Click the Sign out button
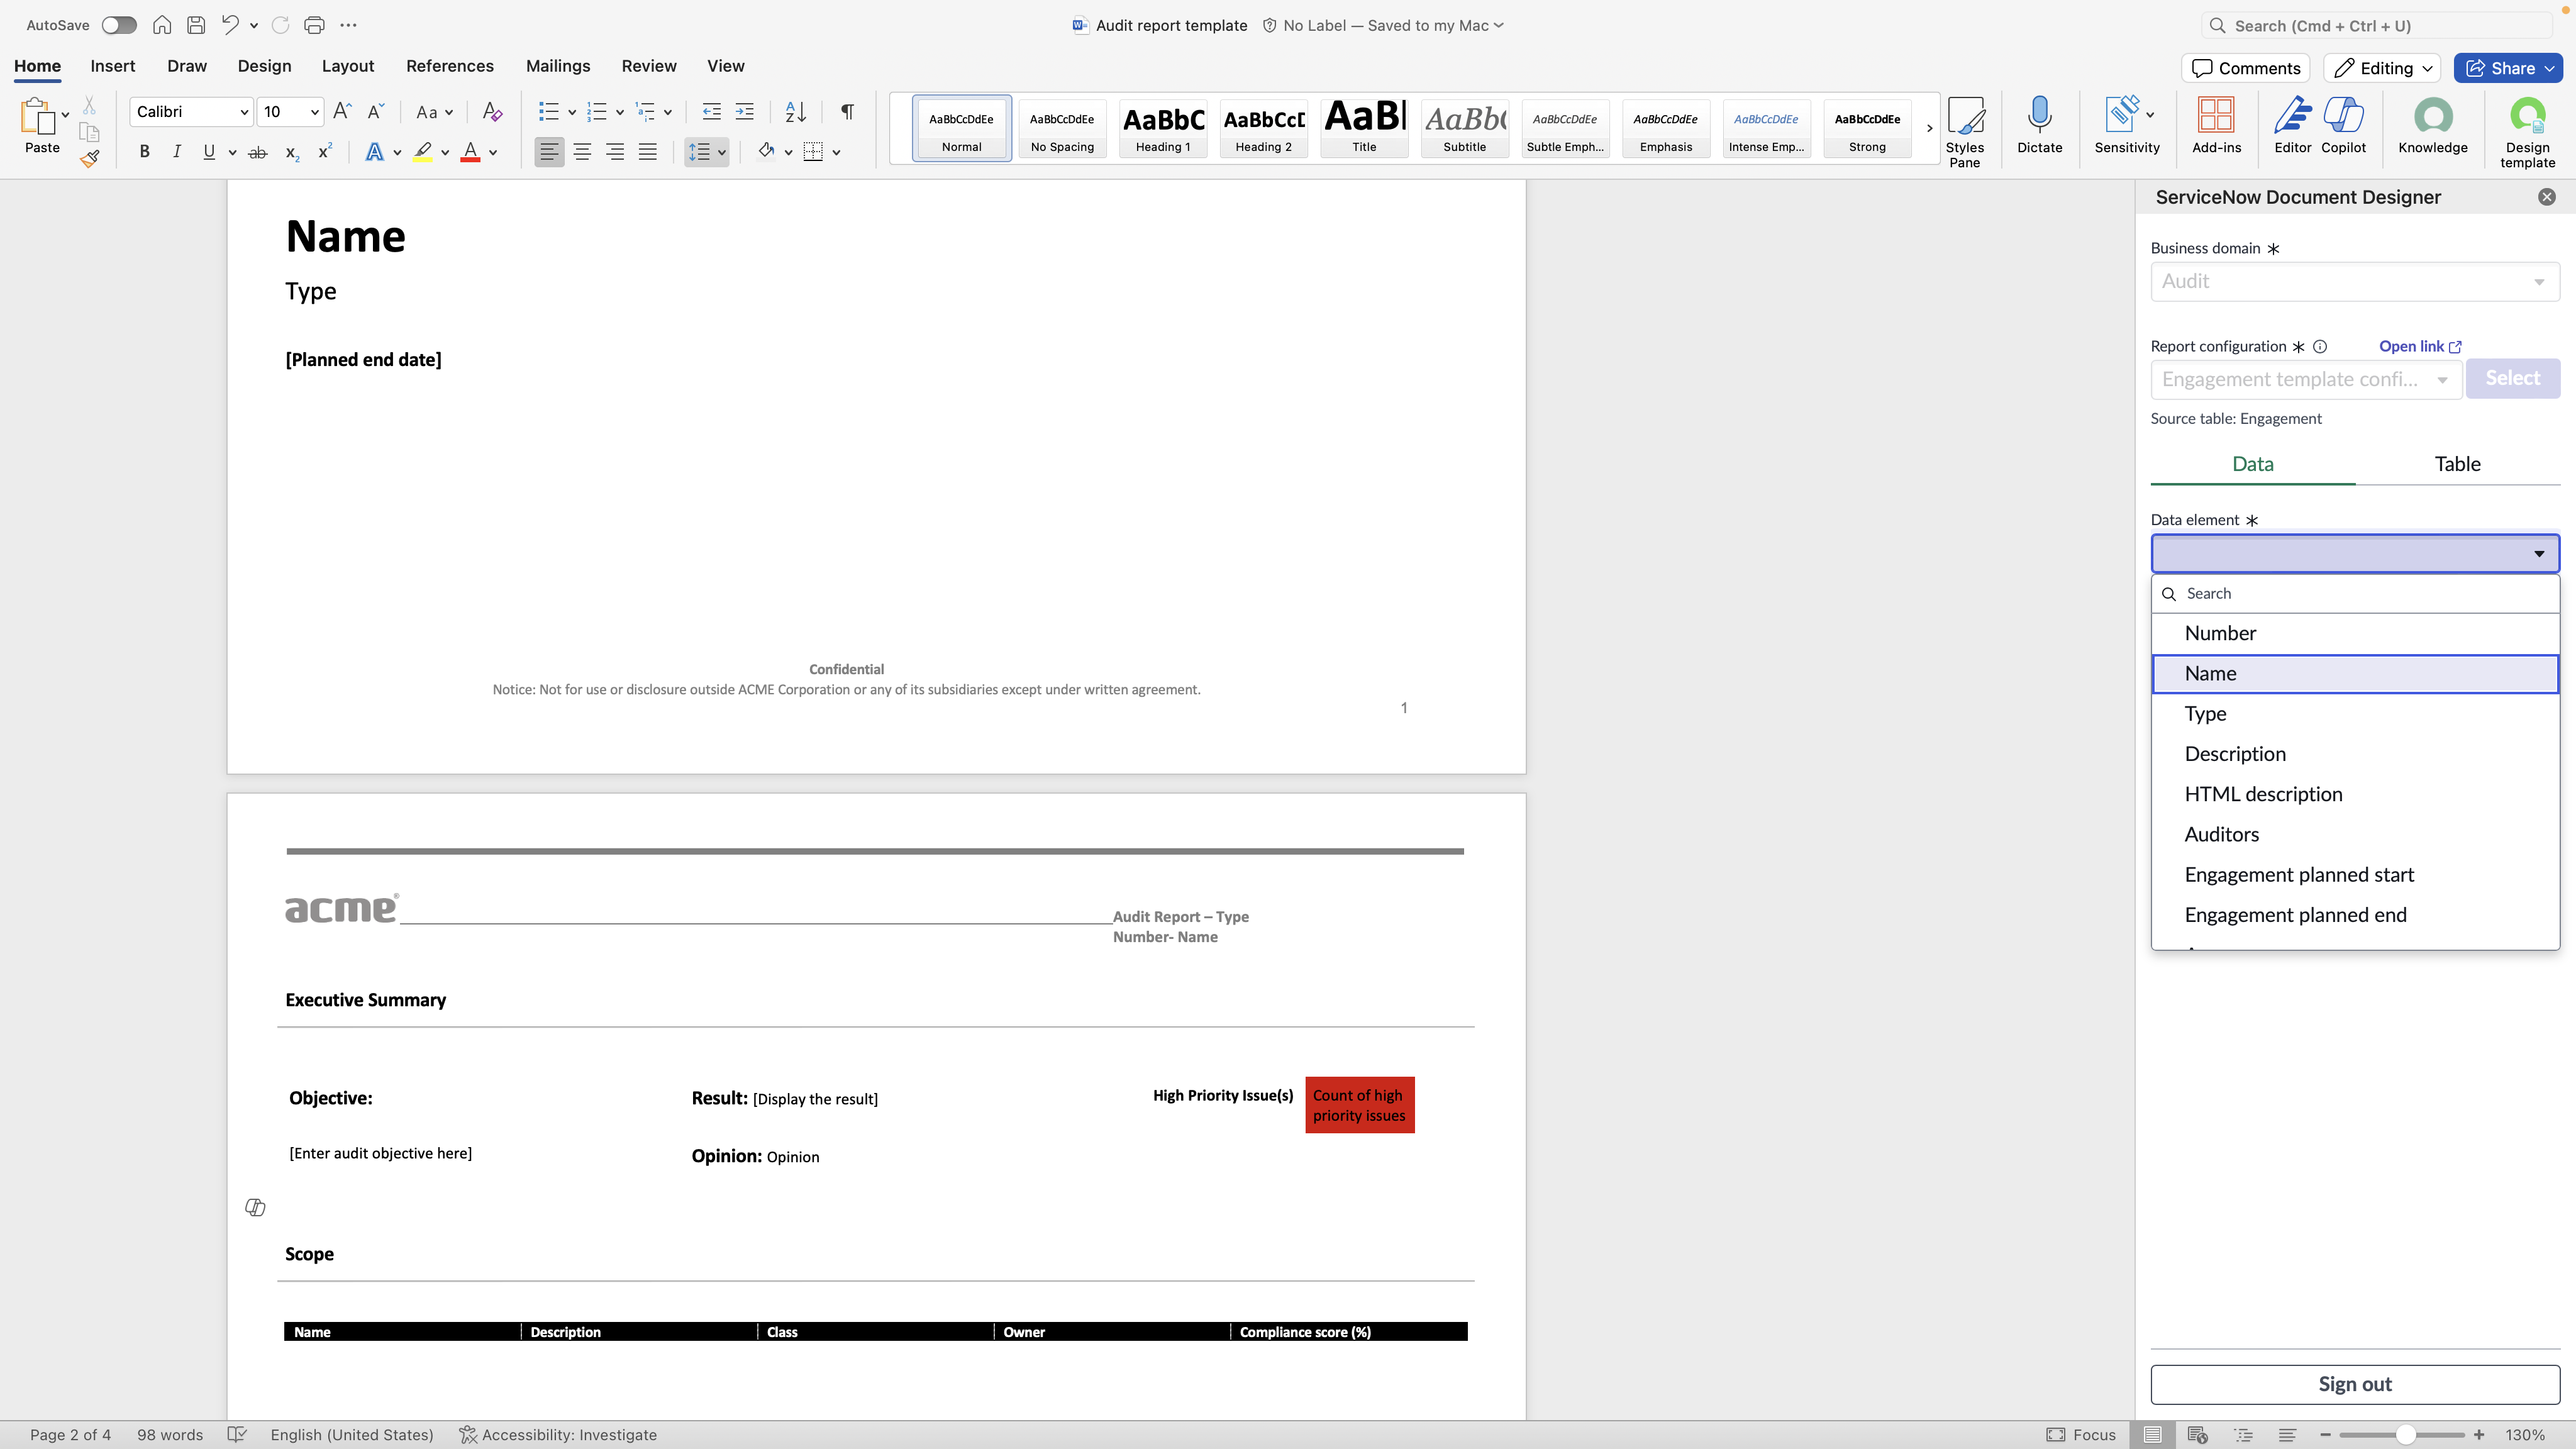 tap(2354, 1384)
